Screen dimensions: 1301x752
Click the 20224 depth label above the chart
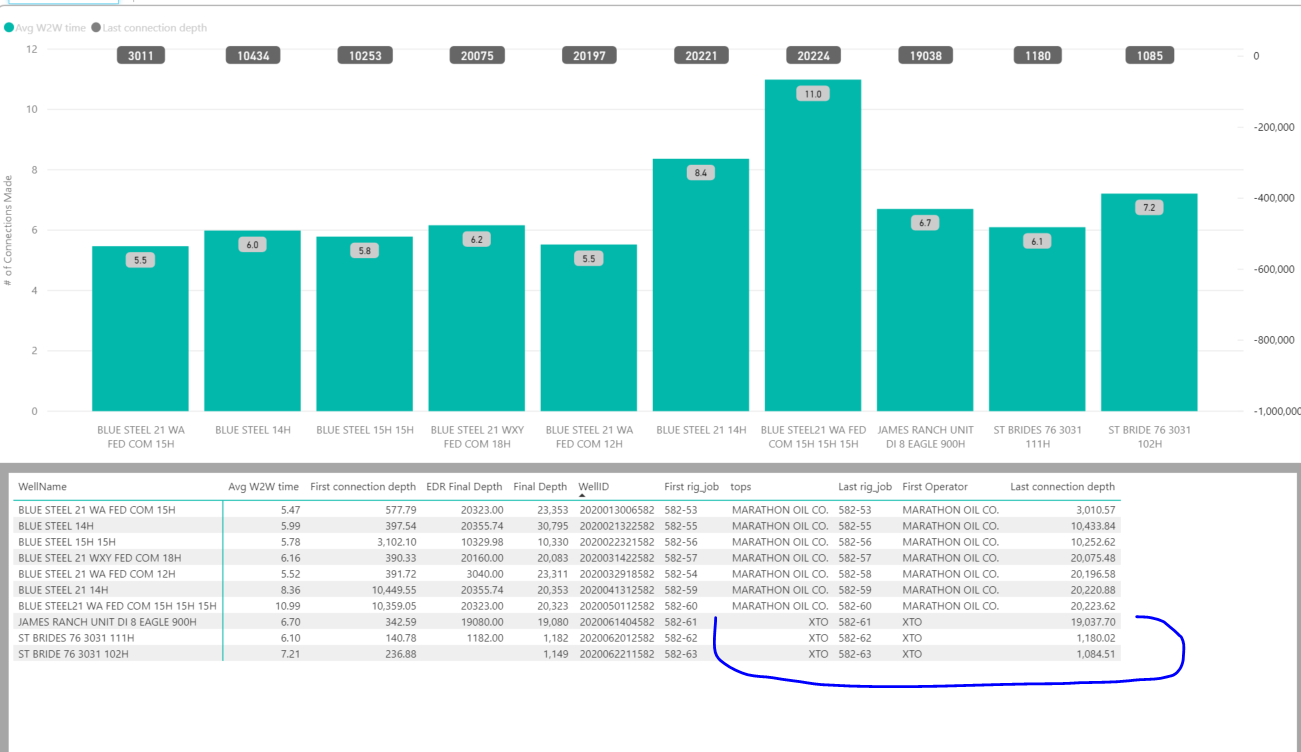pos(813,56)
